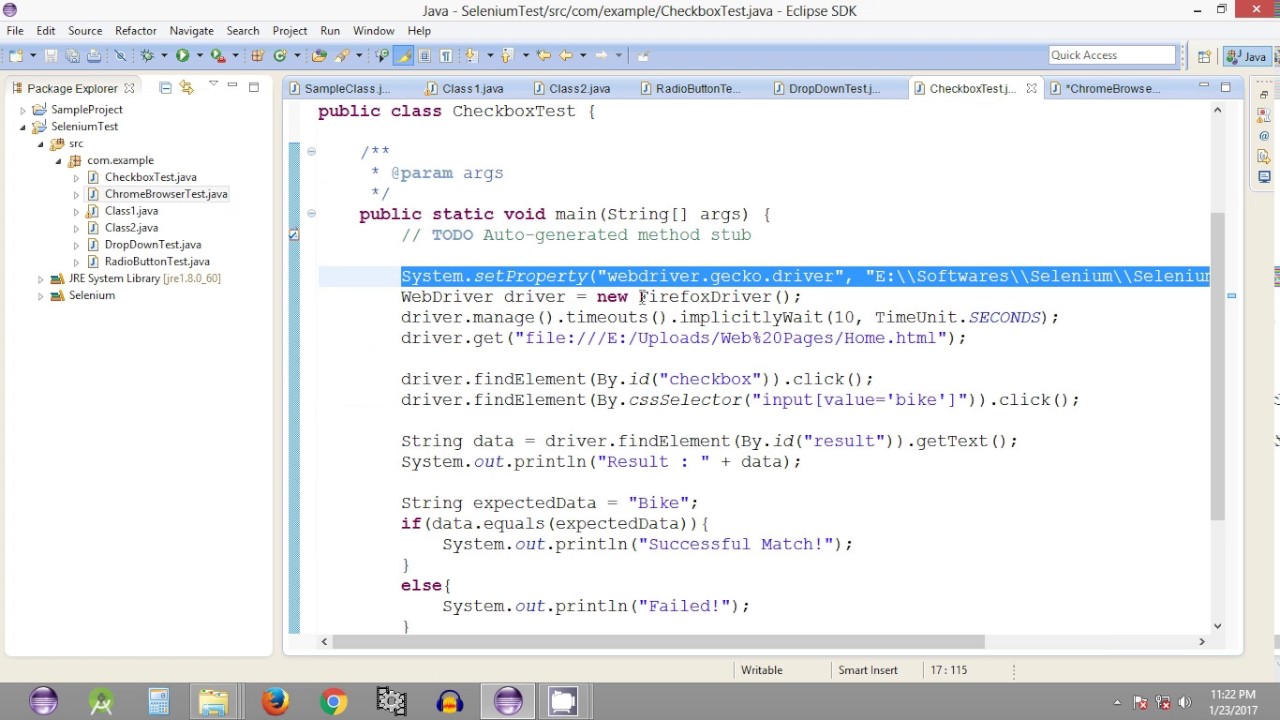Click the Save All toolbar icon
This screenshot has width=1280, height=720.
click(x=72, y=56)
